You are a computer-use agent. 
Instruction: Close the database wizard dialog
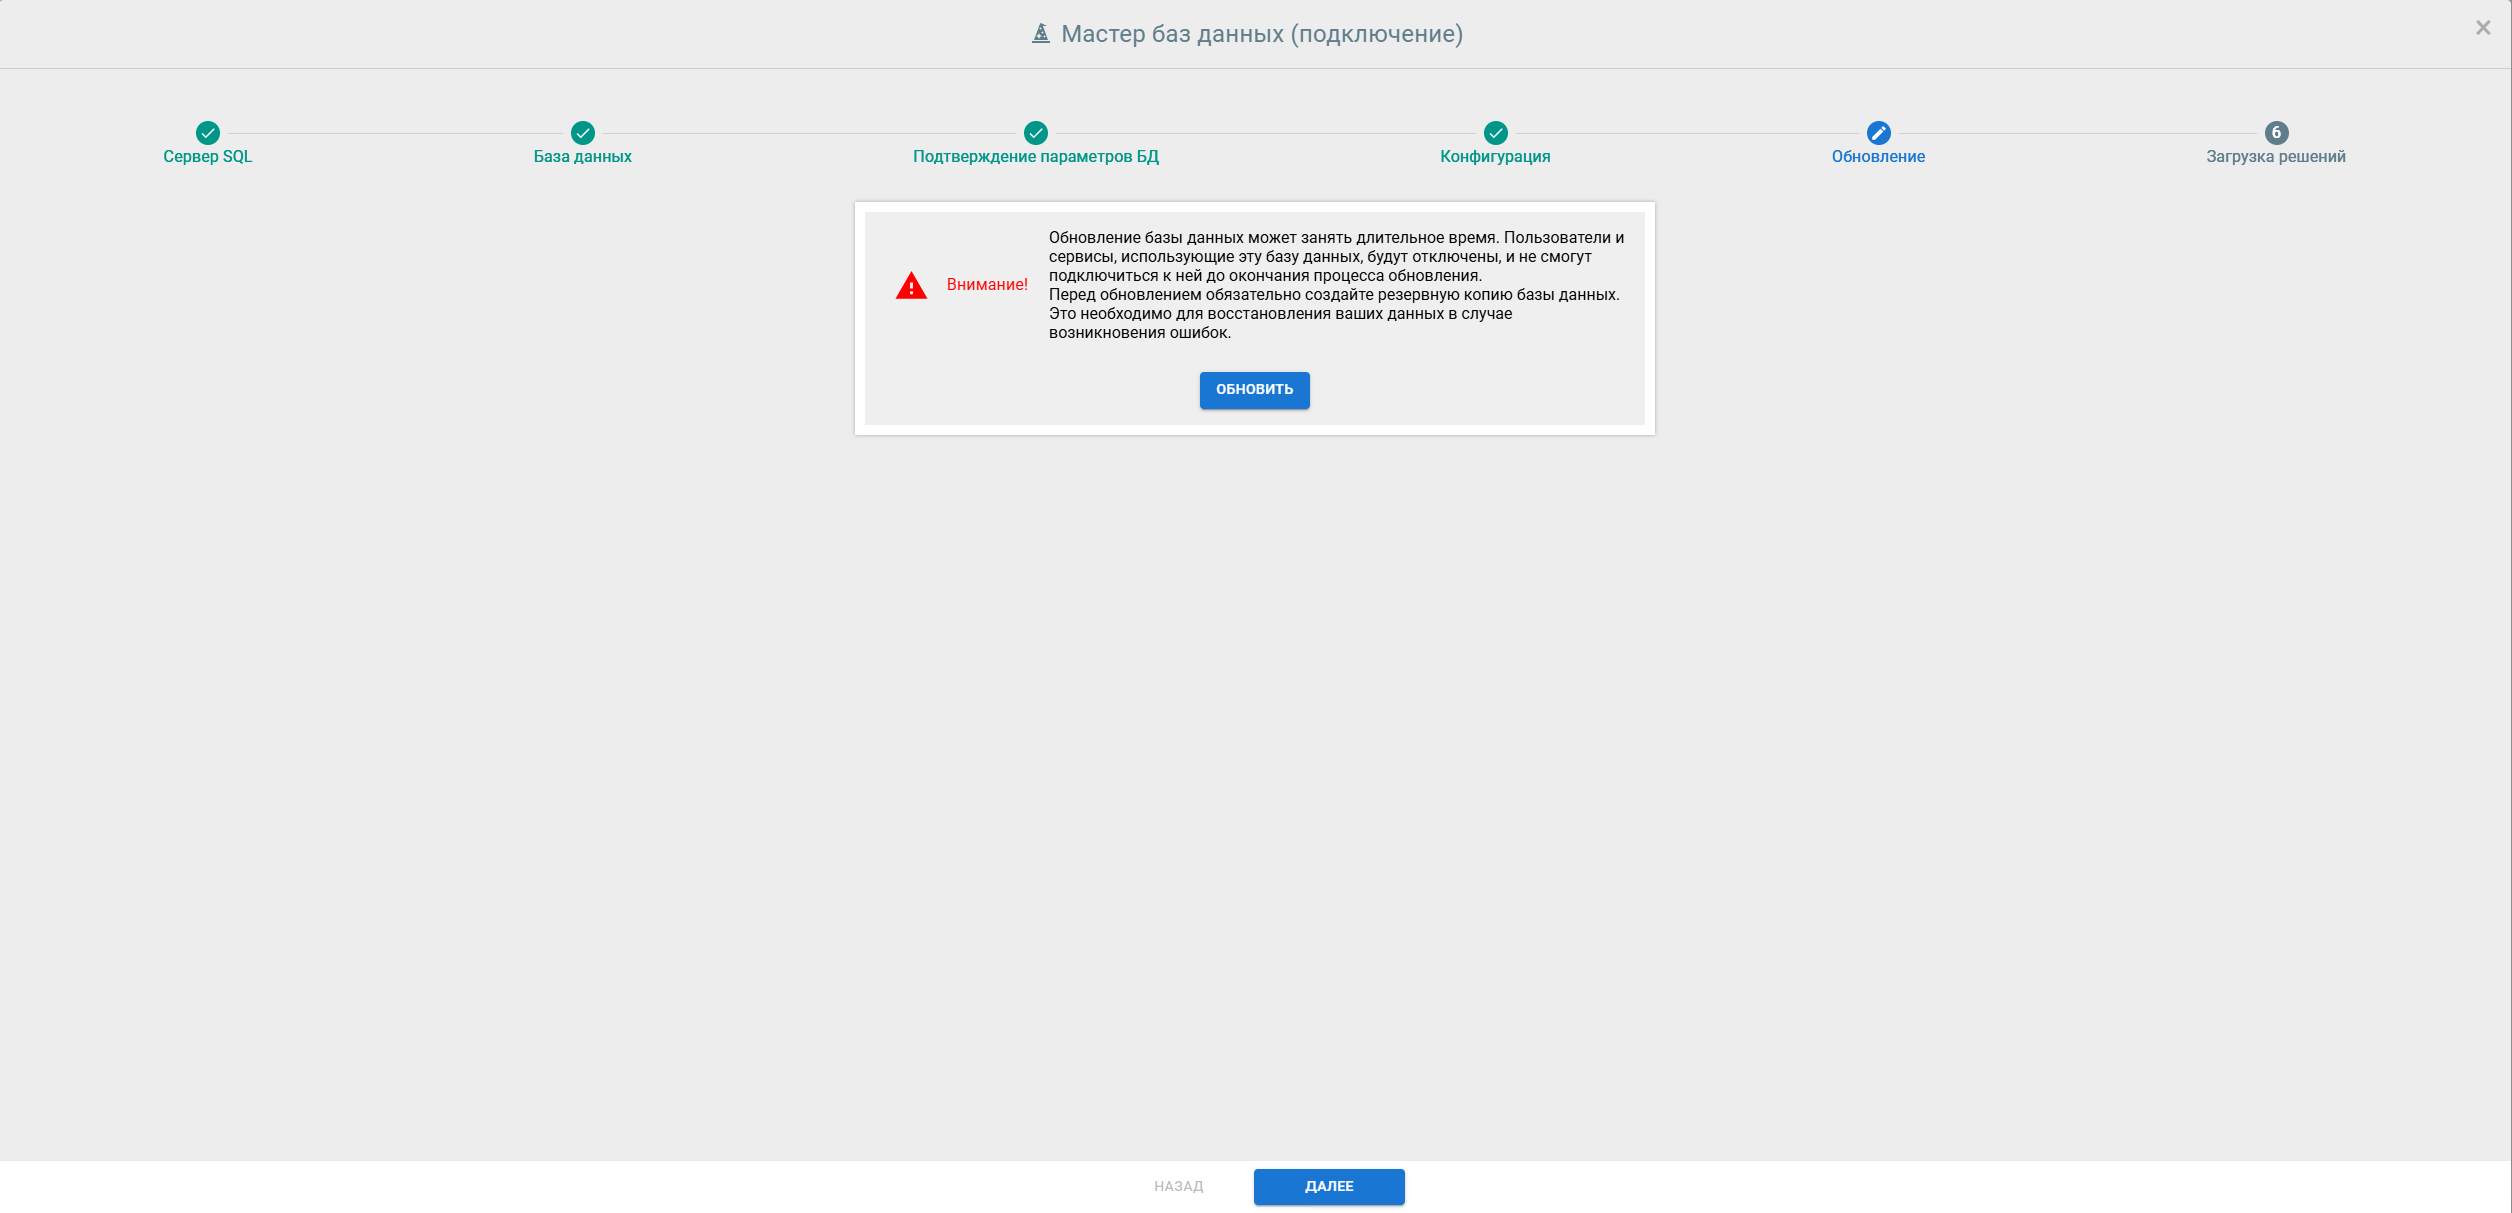[2483, 27]
